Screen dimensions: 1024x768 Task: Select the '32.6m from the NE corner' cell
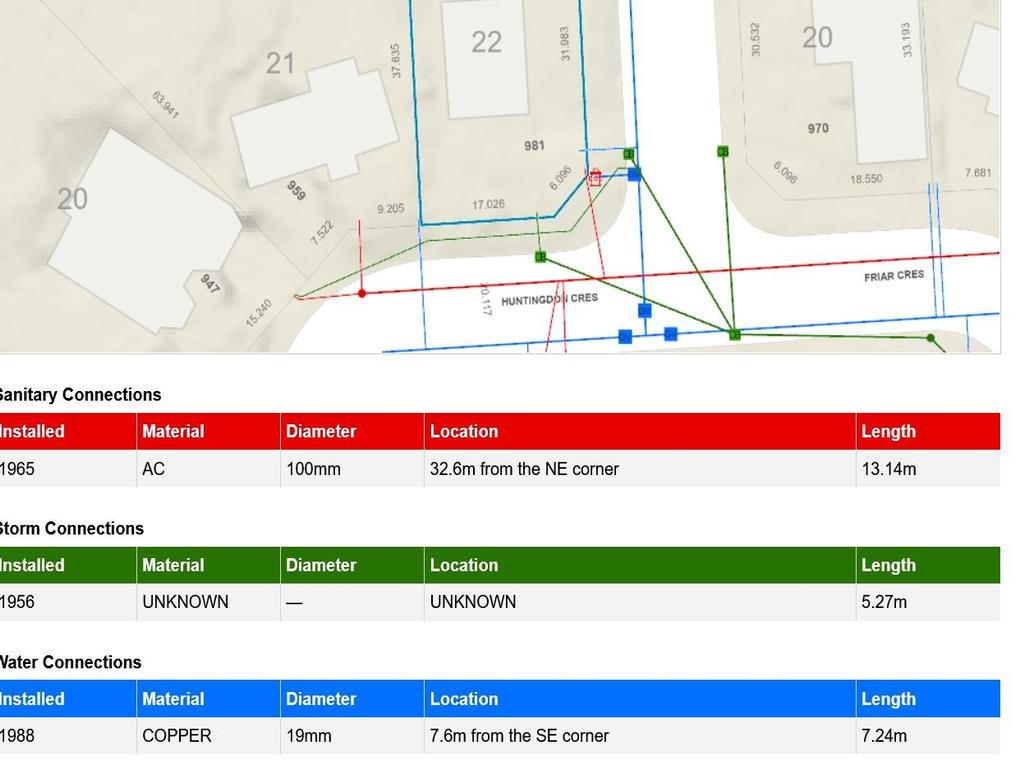pyautogui.click(x=524, y=469)
